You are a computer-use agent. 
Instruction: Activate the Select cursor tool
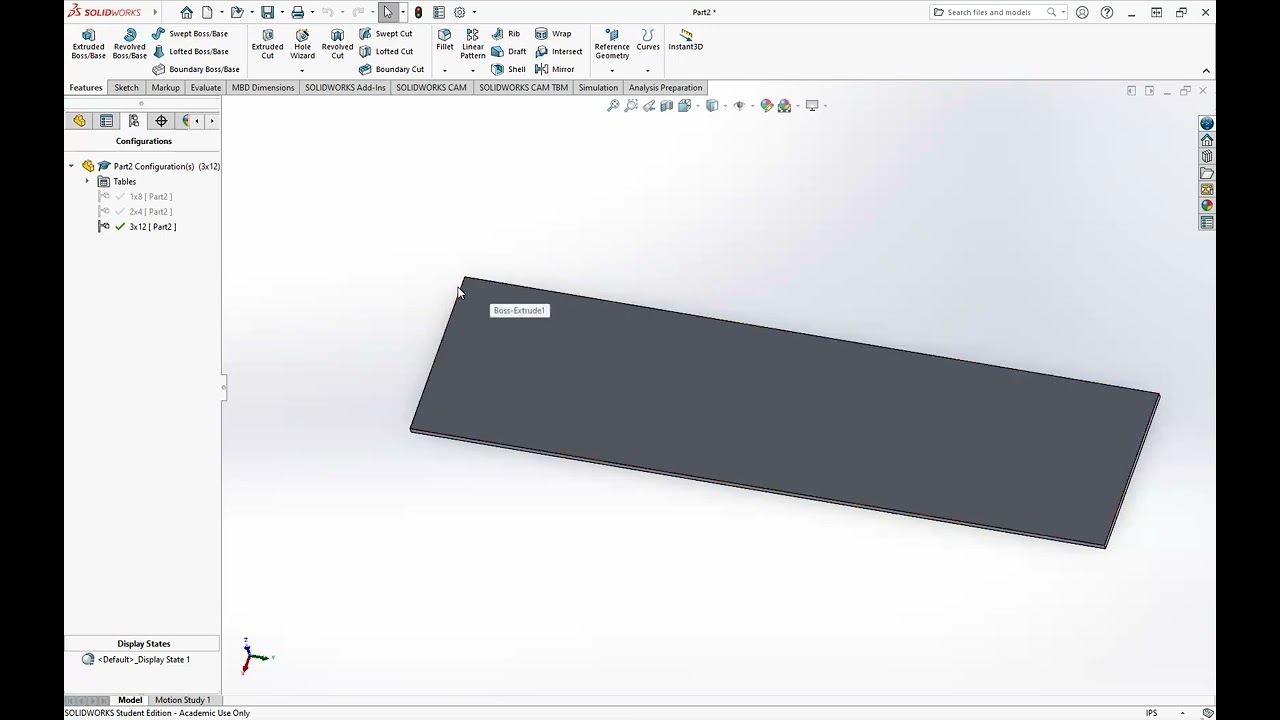[x=388, y=12]
